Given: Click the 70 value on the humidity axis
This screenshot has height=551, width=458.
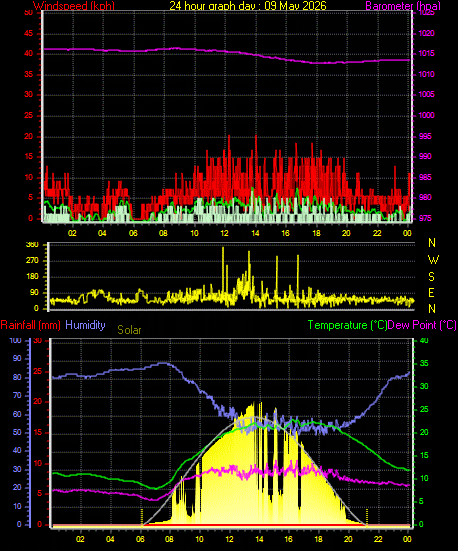Looking at the screenshot, I should coord(17,395).
